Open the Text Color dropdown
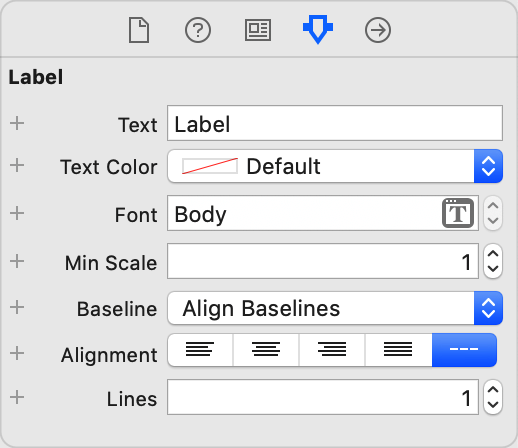518x448 pixels. [335, 166]
